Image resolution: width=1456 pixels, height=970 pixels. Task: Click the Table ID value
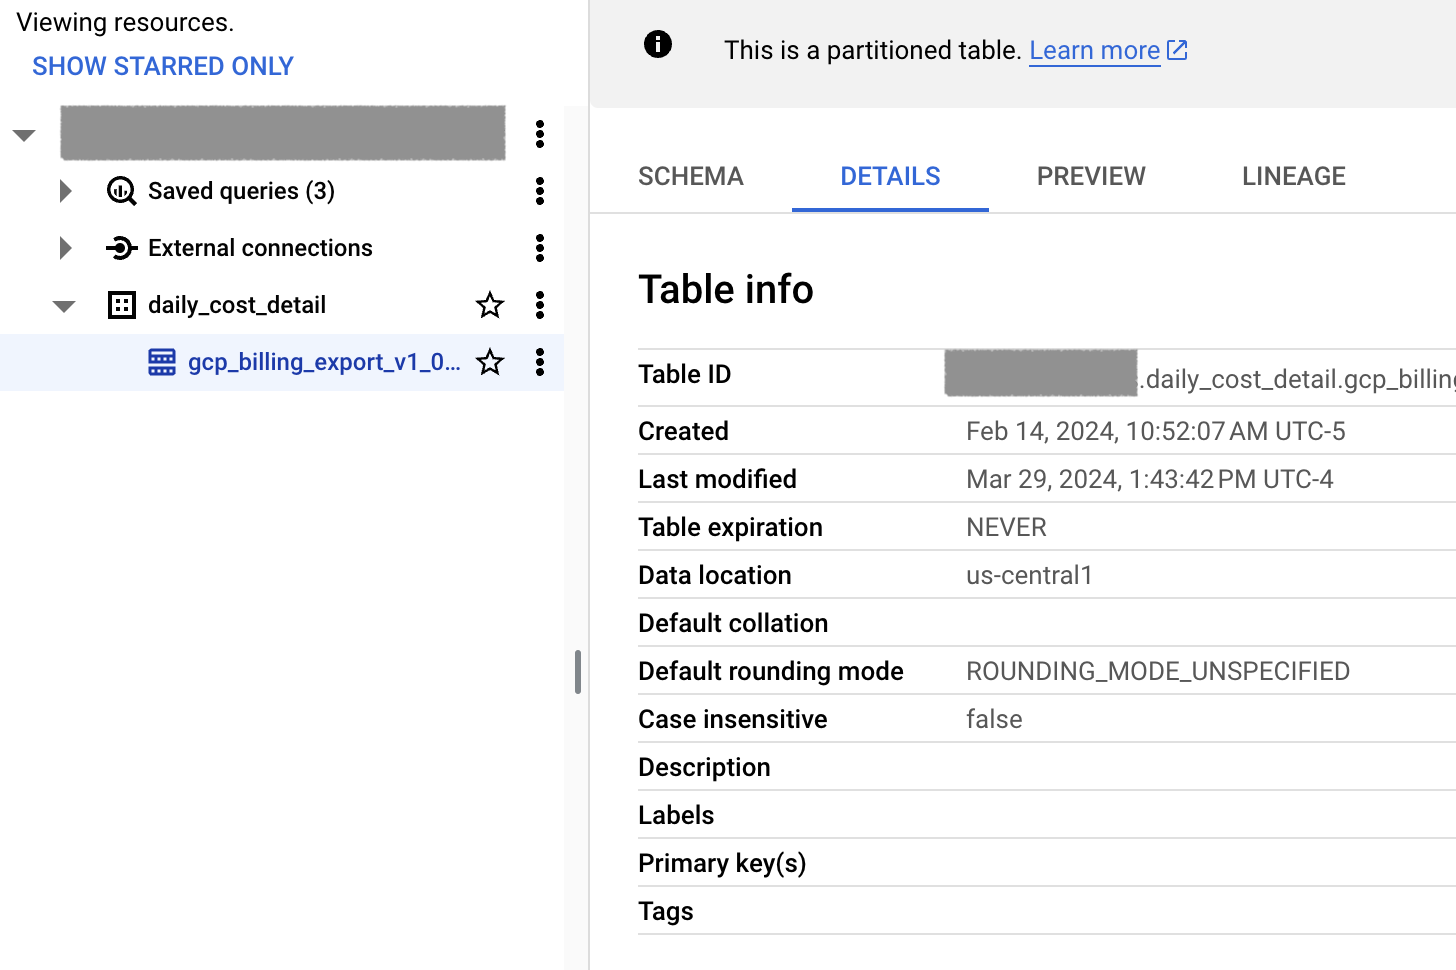point(1200,377)
